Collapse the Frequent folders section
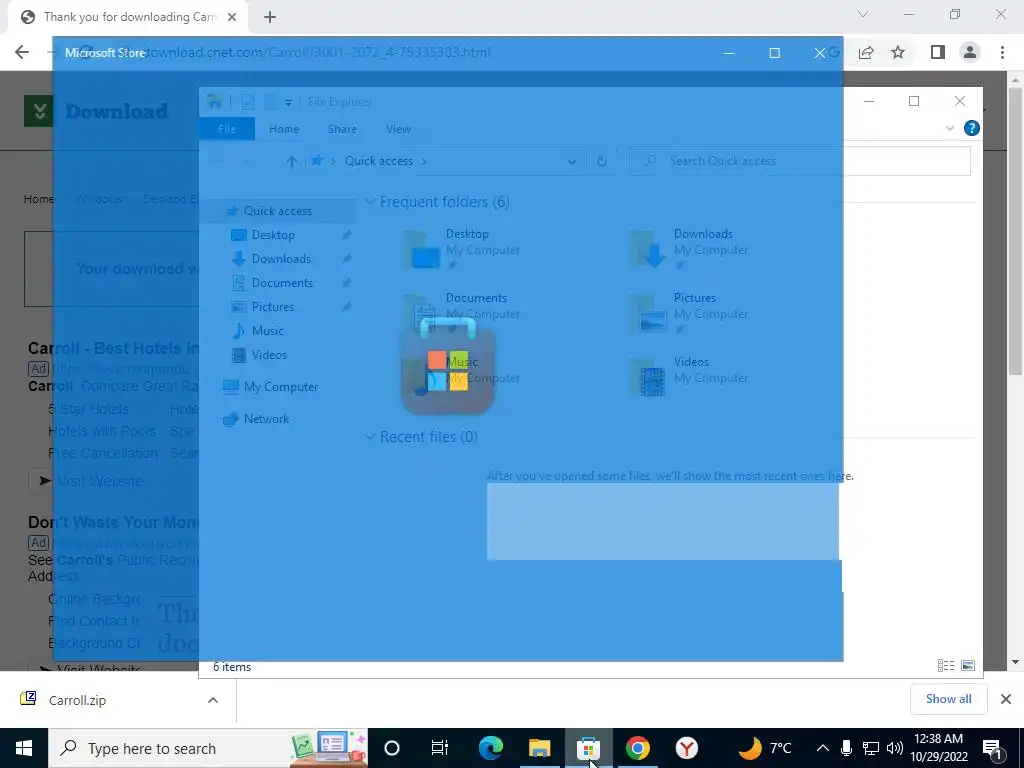The width and height of the screenshot is (1024, 768). (370, 202)
